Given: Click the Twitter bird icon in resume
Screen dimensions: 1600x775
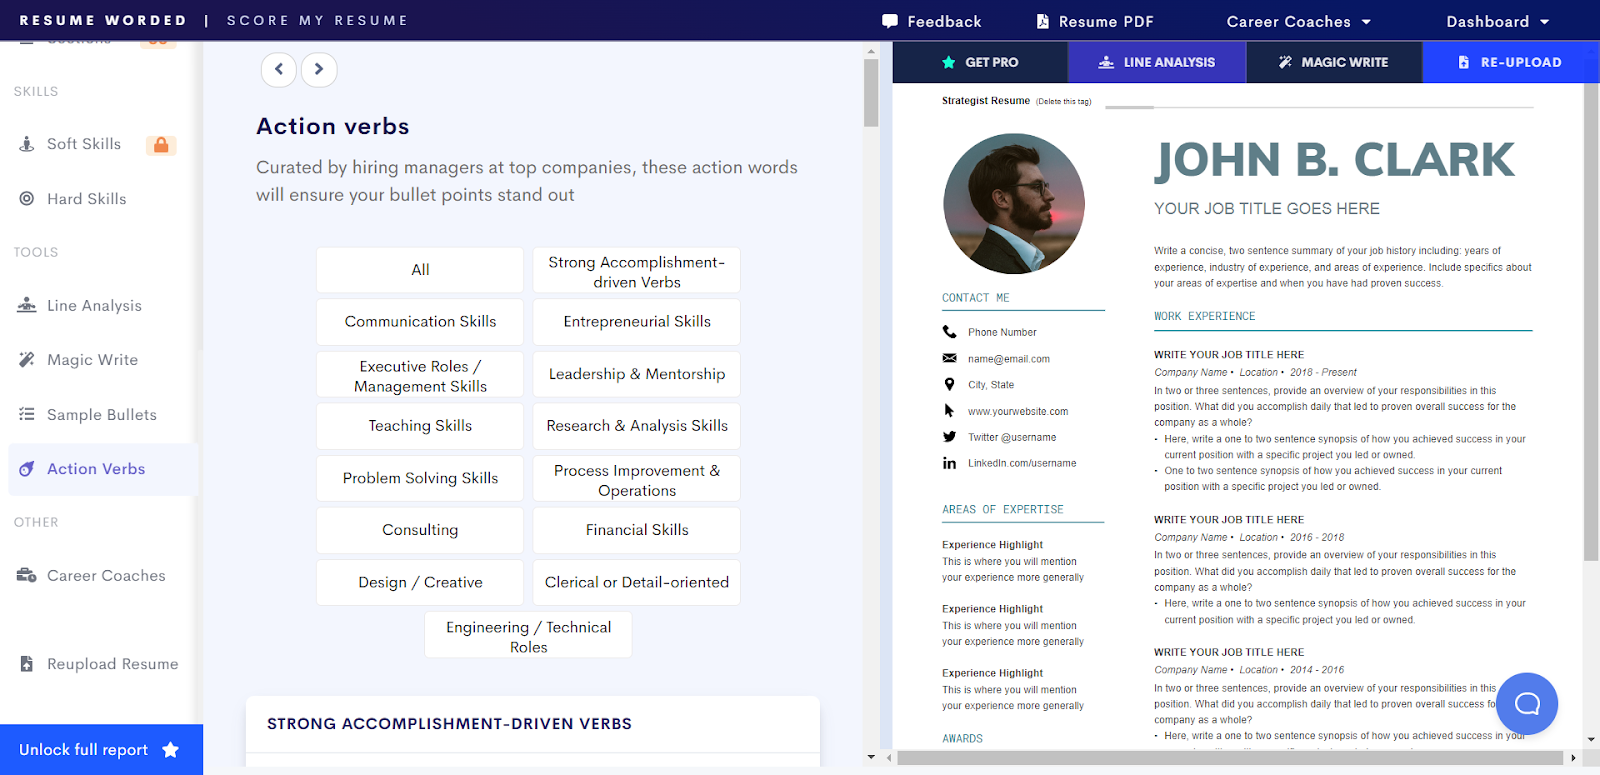Looking at the screenshot, I should click(949, 437).
